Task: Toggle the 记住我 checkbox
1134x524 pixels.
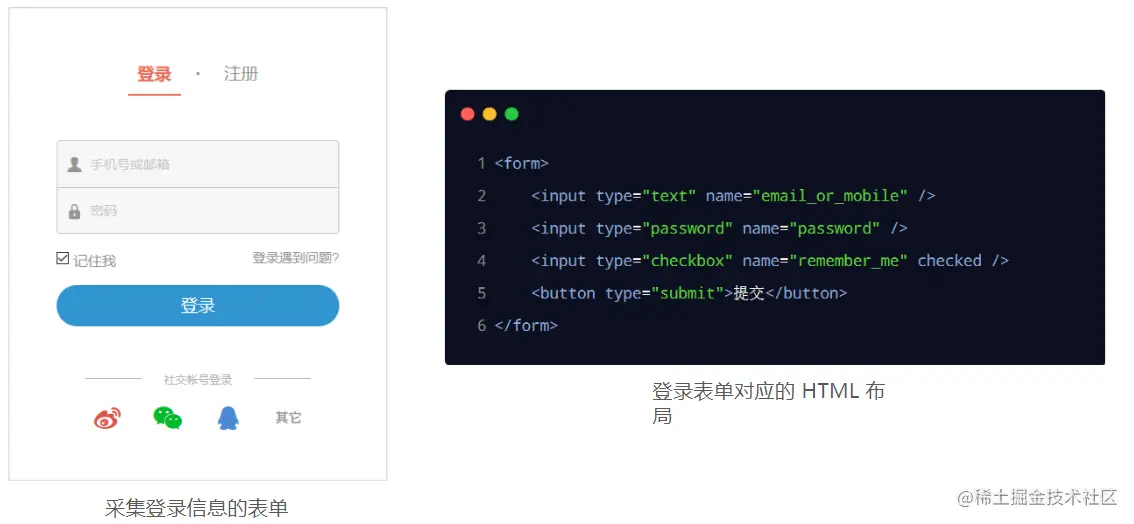Action: [62, 259]
